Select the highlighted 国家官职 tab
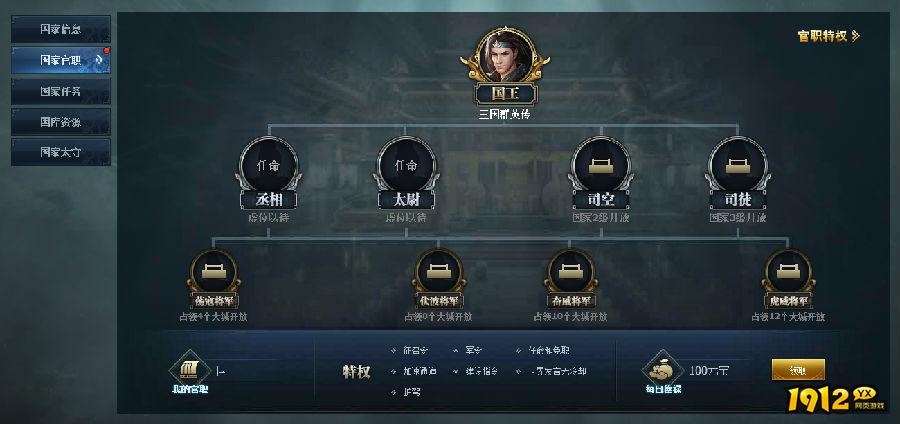 pyautogui.click(x=61, y=60)
